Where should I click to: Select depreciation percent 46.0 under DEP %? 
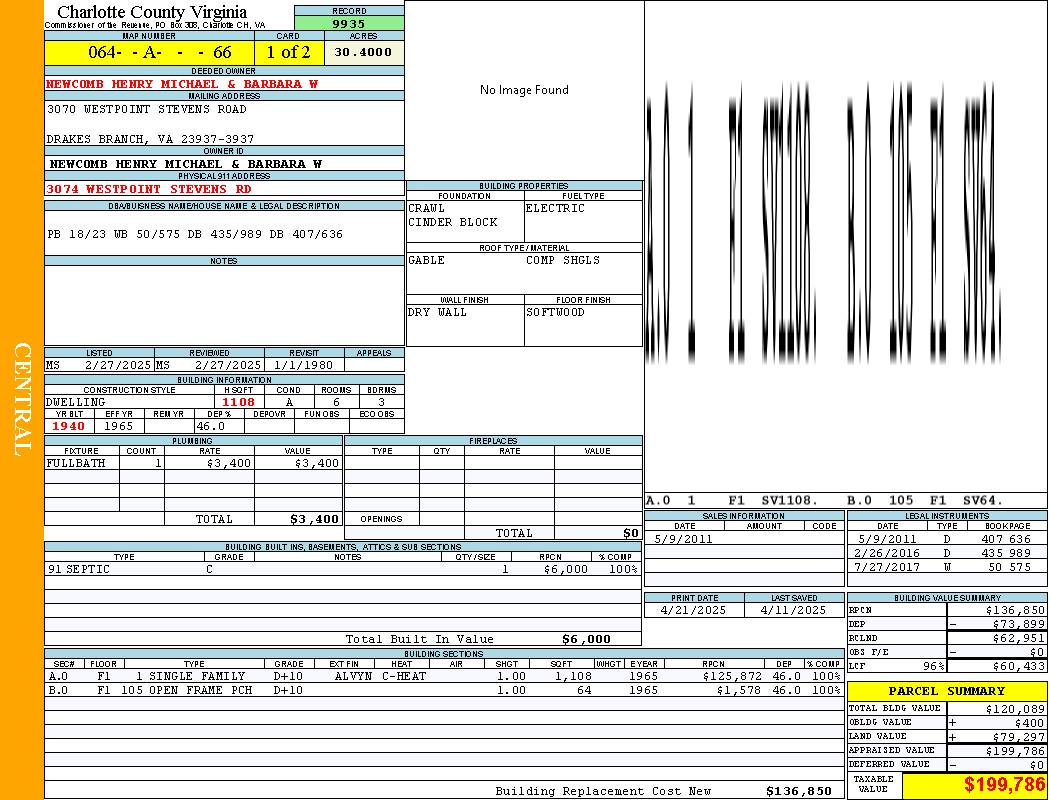pyautogui.click(x=210, y=426)
